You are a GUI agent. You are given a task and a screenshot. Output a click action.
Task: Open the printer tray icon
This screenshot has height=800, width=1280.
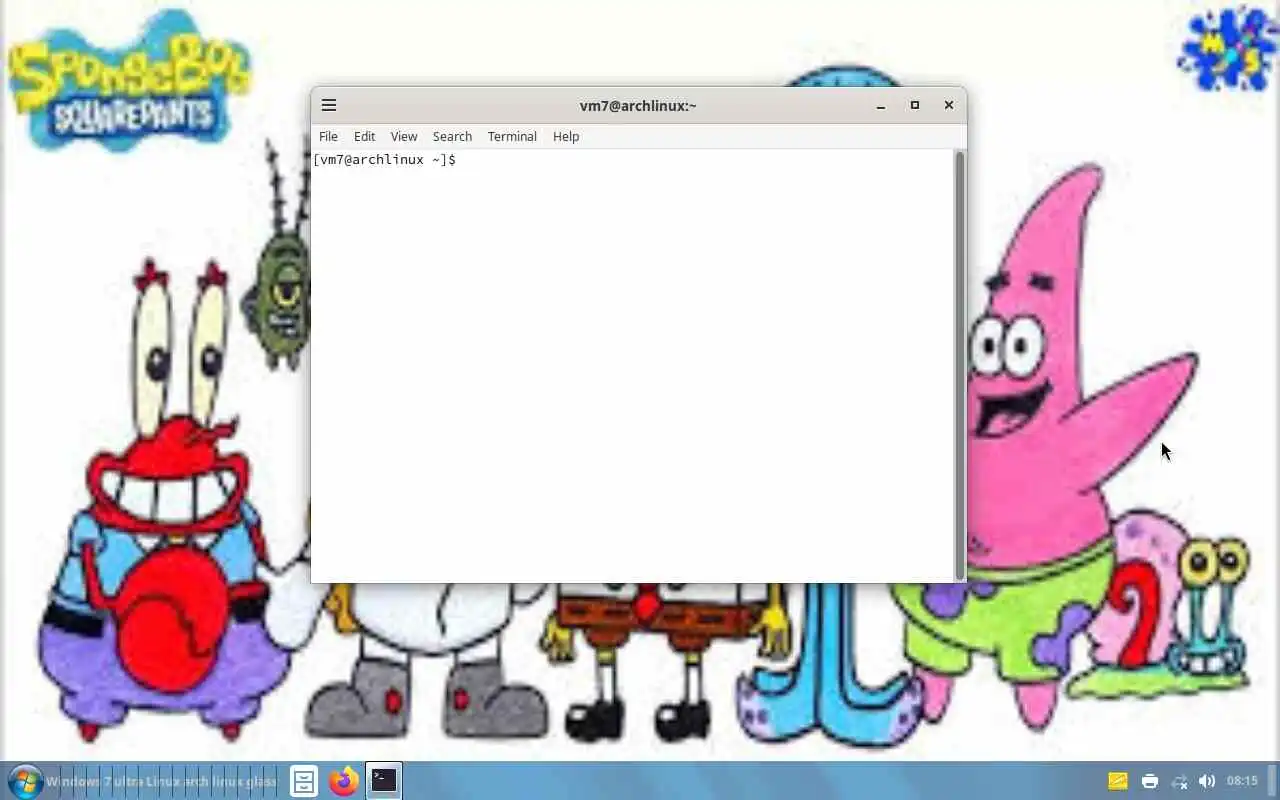(x=1150, y=781)
